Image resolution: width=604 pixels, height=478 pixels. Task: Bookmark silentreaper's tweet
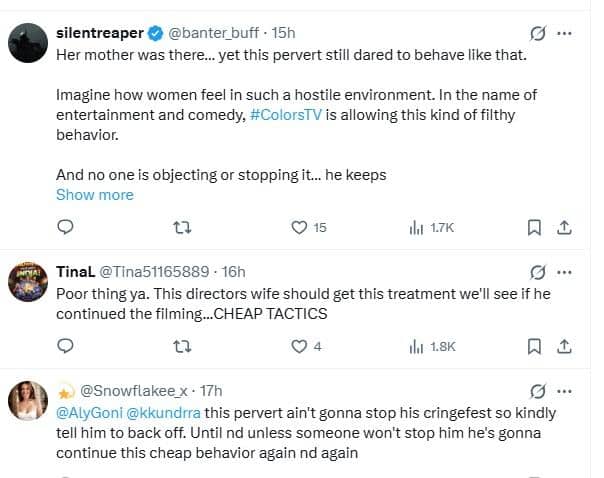point(537,227)
